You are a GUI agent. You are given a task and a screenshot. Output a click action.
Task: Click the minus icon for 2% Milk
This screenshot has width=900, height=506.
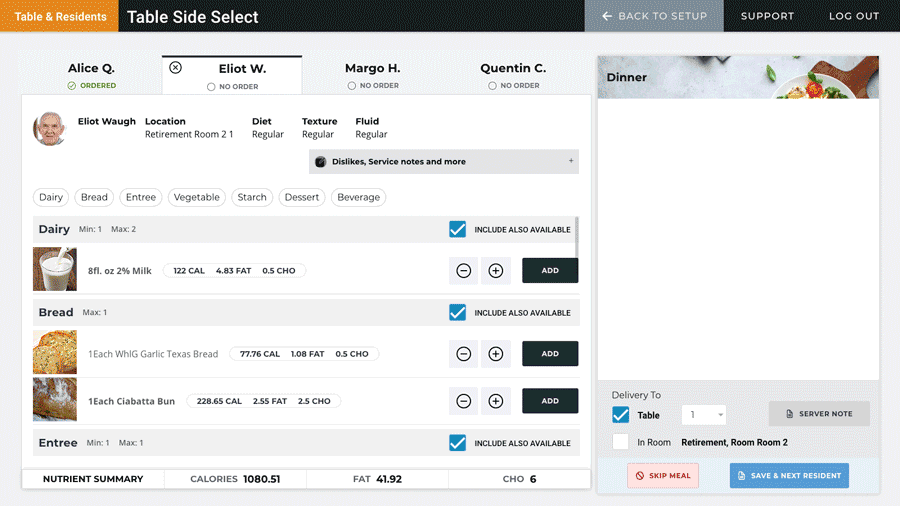point(464,270)
